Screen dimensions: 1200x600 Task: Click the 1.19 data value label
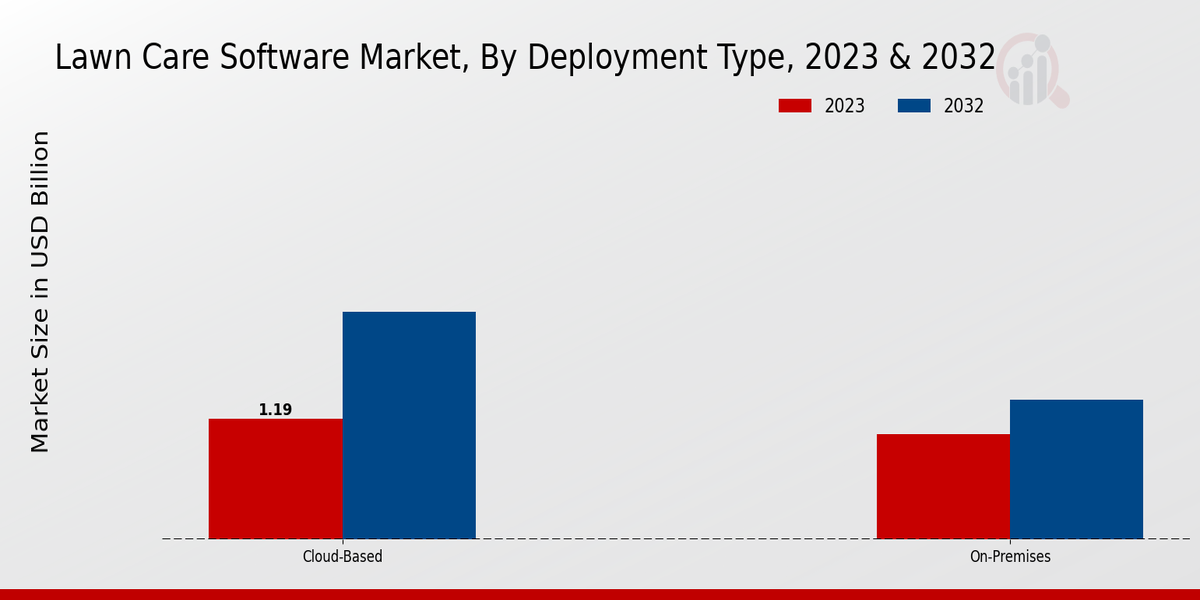(x=275, y=409)
